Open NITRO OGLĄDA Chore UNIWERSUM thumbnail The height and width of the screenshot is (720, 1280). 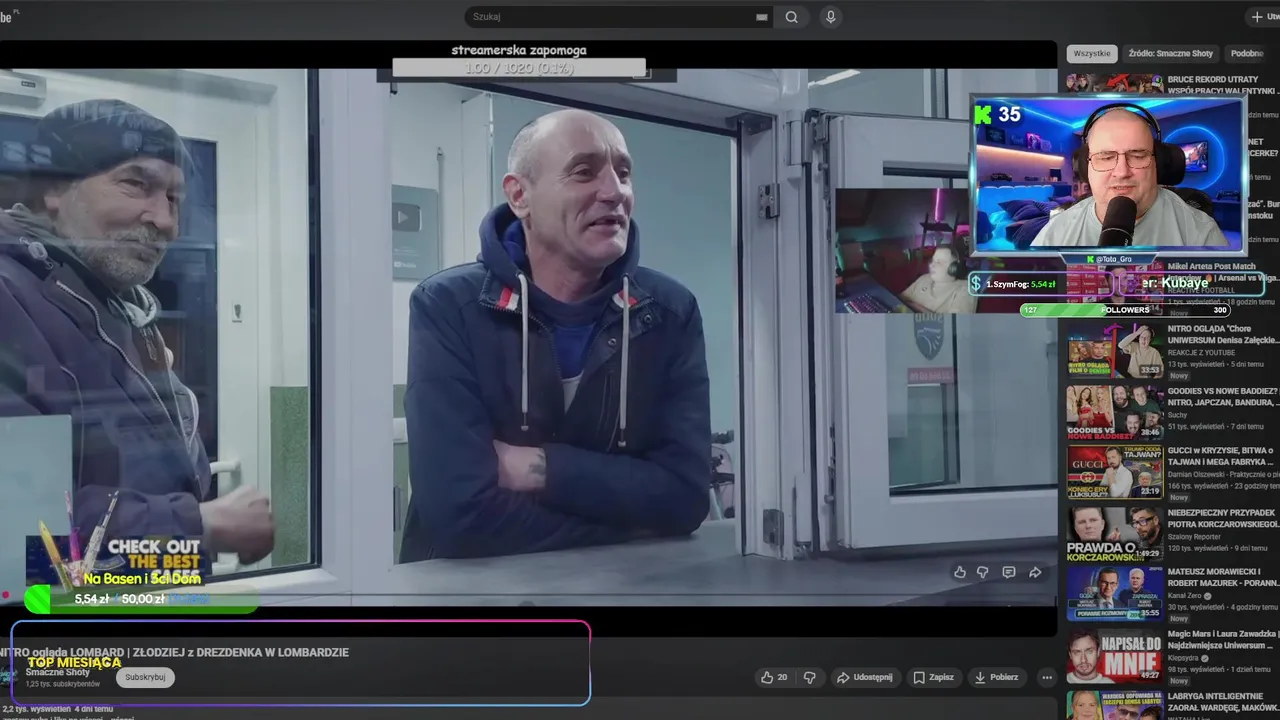1114,350
